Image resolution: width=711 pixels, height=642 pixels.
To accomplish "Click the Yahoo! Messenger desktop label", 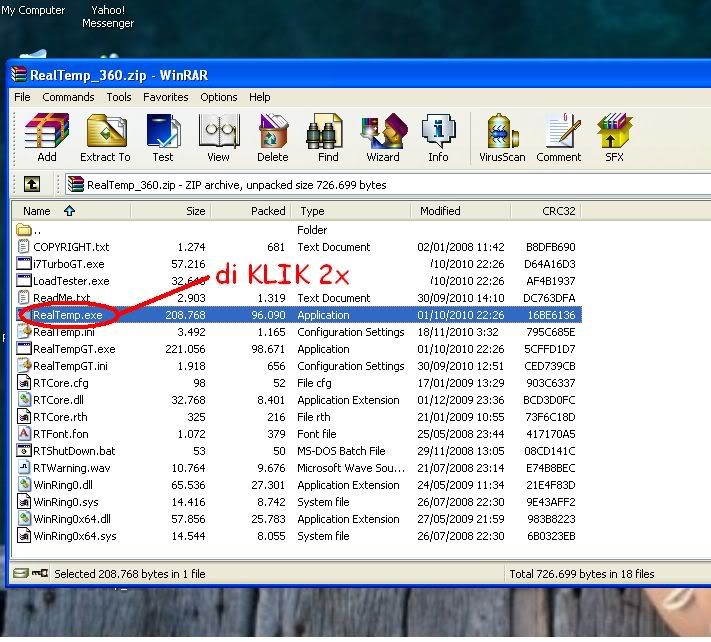I will [108, 16].
